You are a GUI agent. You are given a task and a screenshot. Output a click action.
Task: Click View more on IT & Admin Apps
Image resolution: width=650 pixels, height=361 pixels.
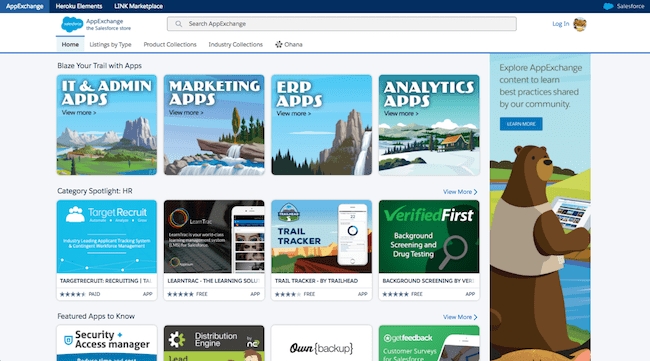[79, 113]
